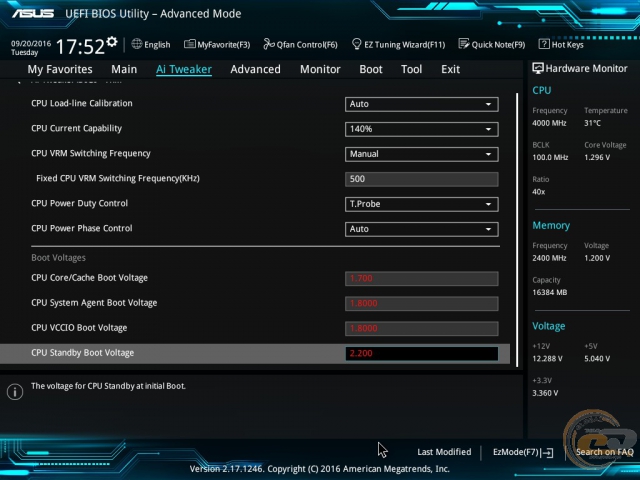Click CPU System Agent Boot Voltage field

pos(421,304)
